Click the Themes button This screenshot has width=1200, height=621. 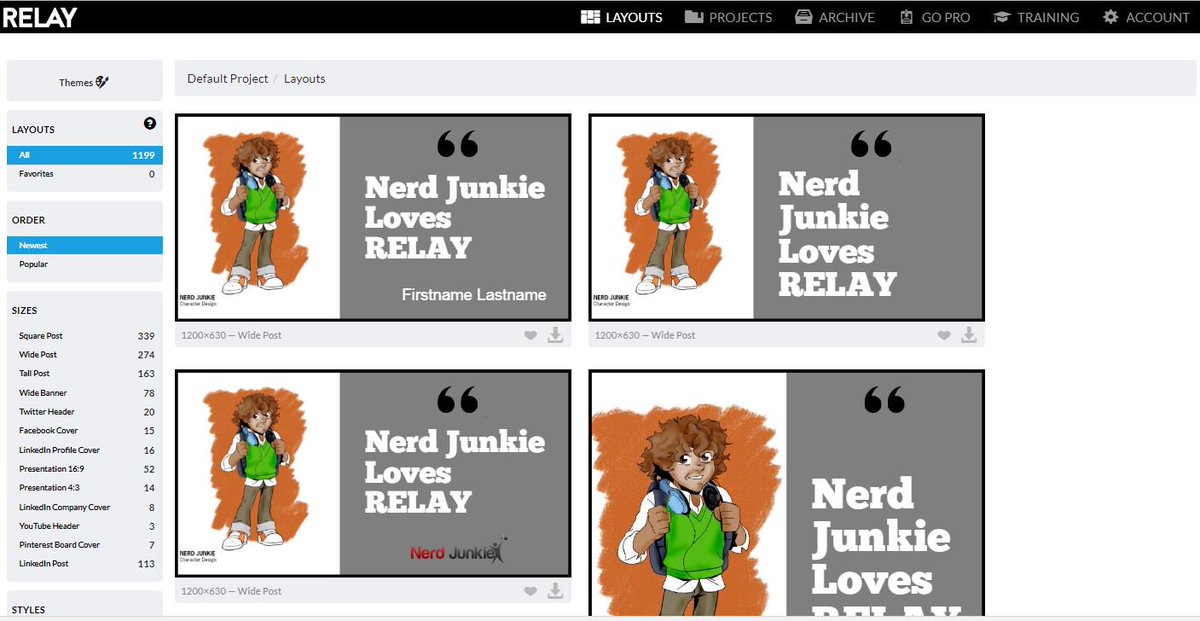coord(84,82)
